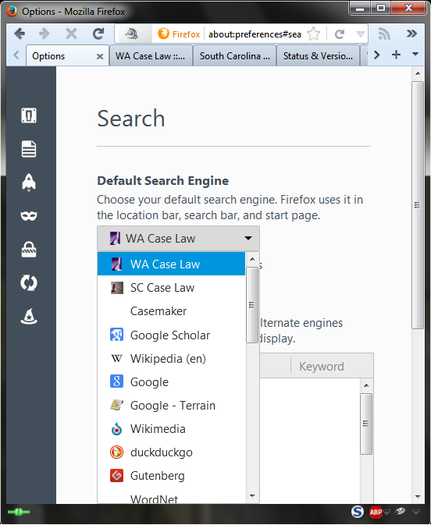
Task: Click the page scrollbar down arrow
Action: point(417,497)
